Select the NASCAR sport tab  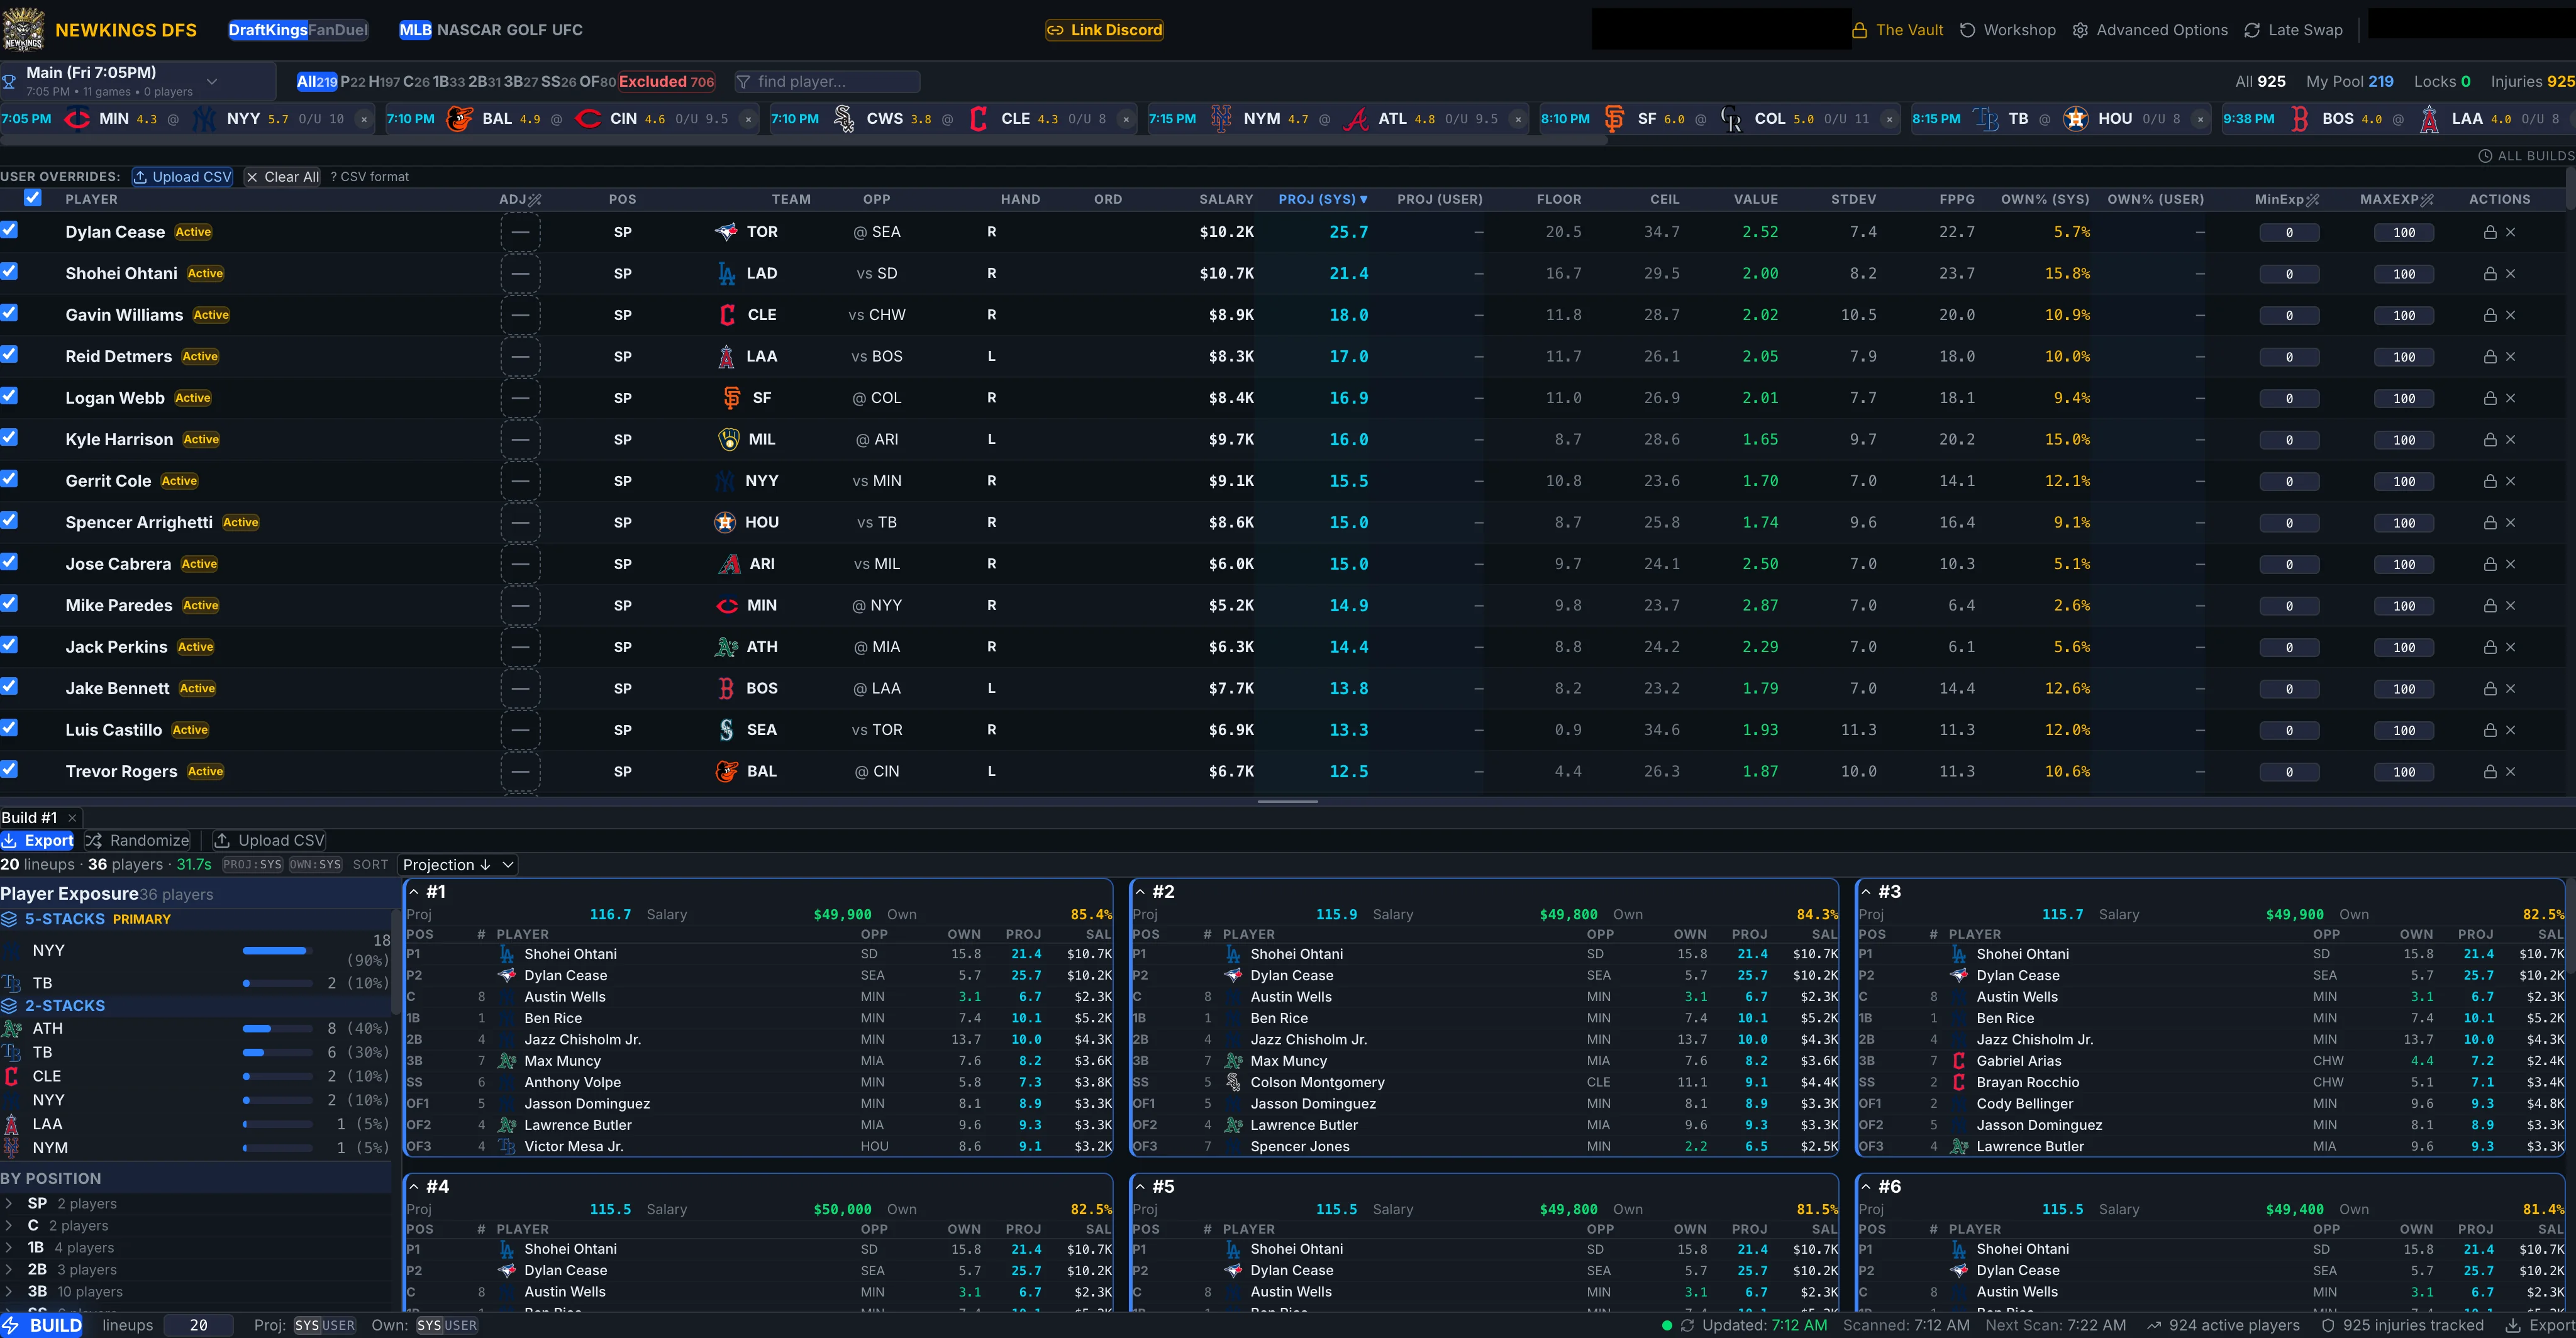pyautogui.click(x=469, y=30)
